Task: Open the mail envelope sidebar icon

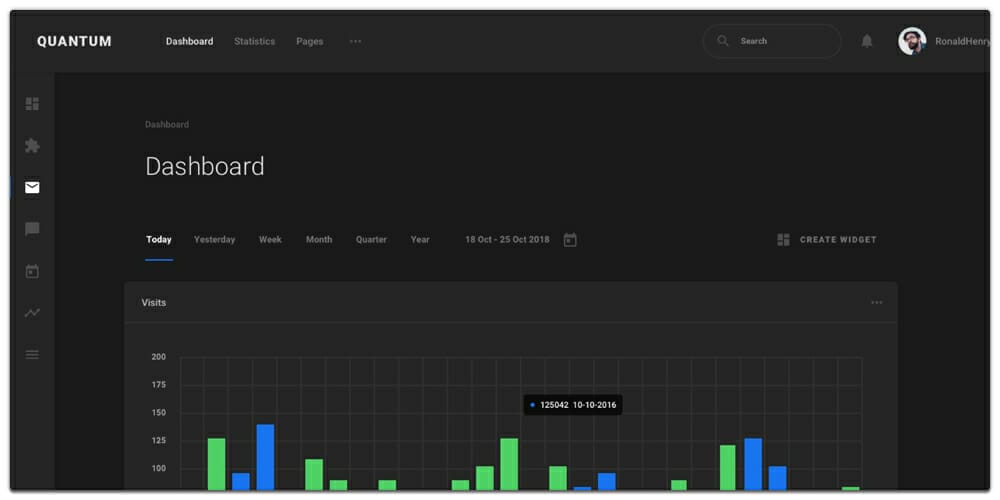Action: [x=32, y=188]
